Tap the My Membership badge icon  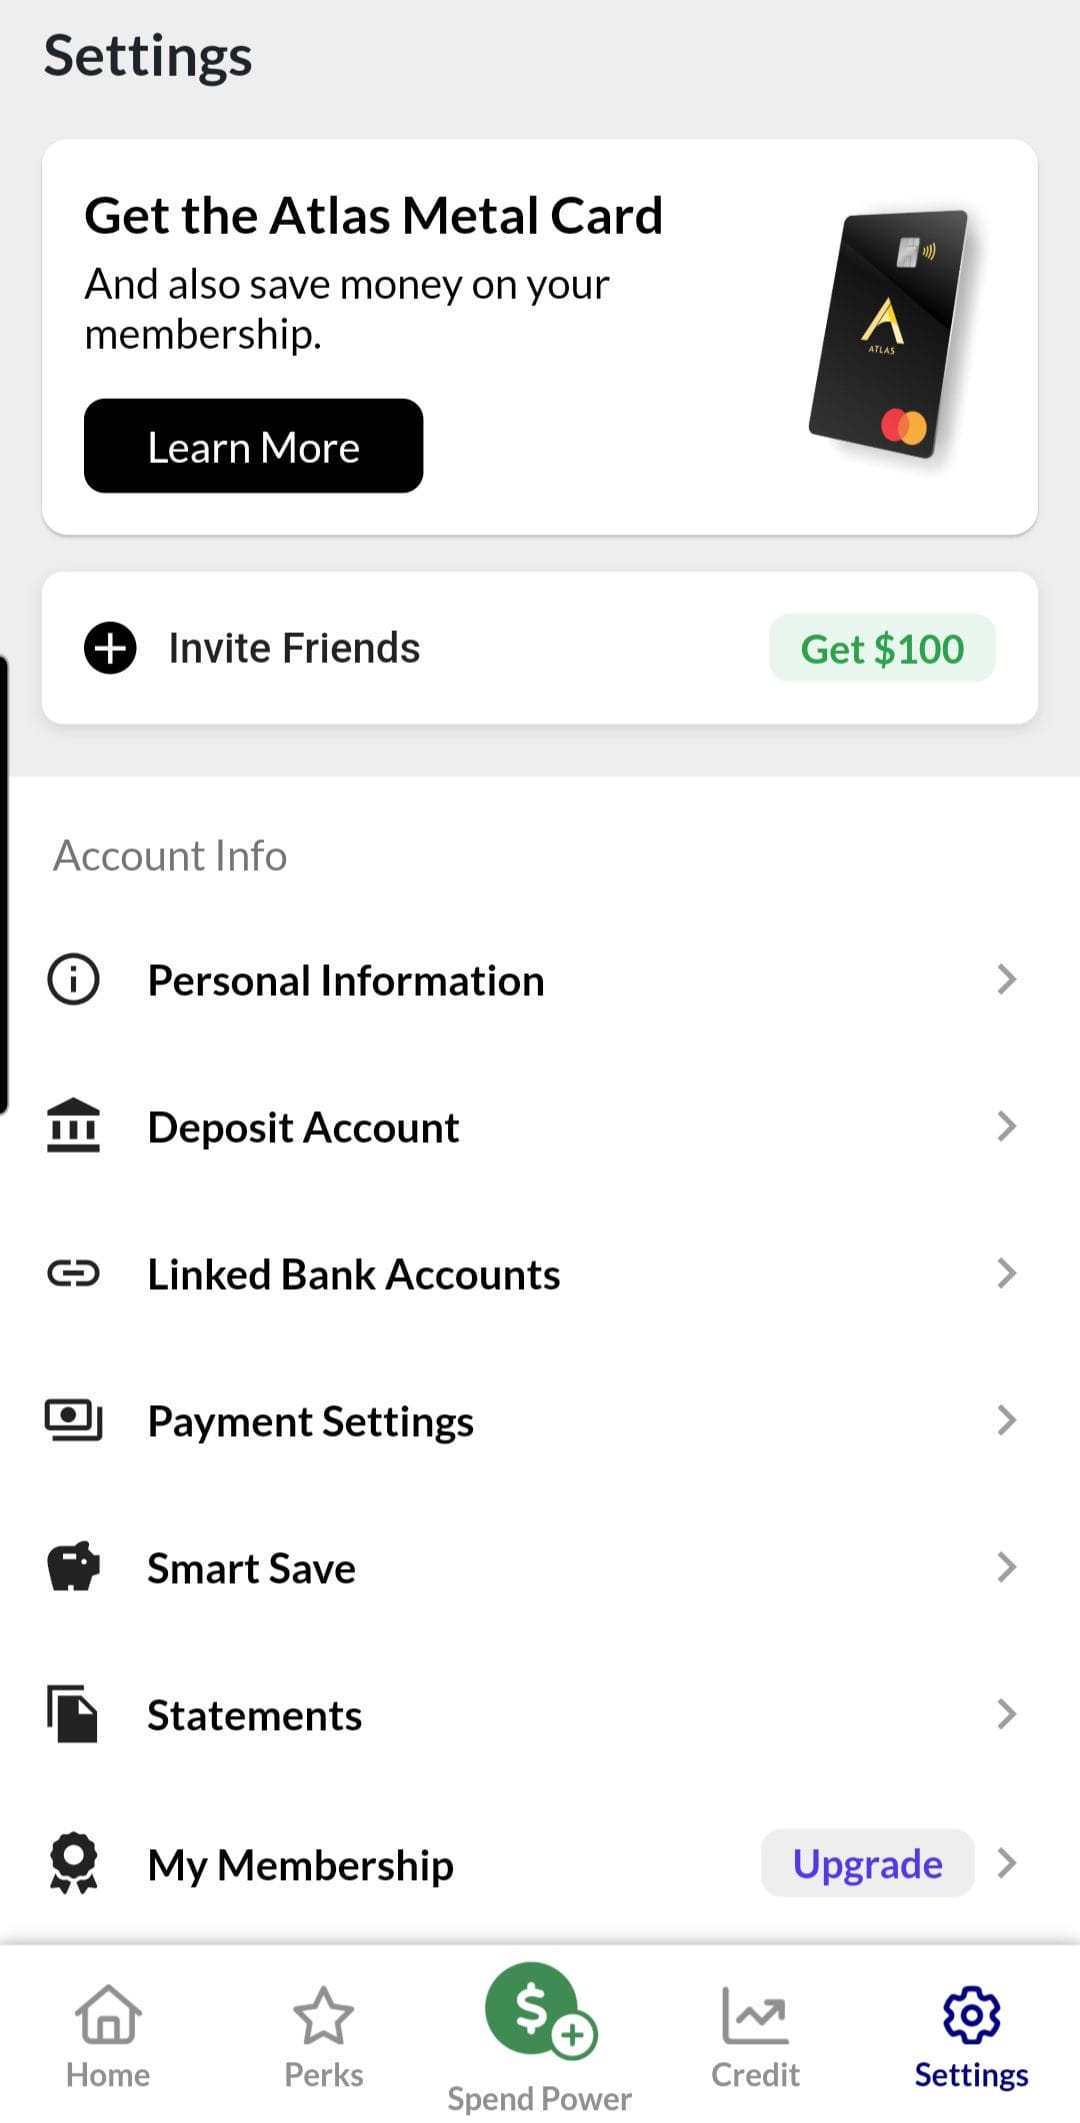[74, 1863]
